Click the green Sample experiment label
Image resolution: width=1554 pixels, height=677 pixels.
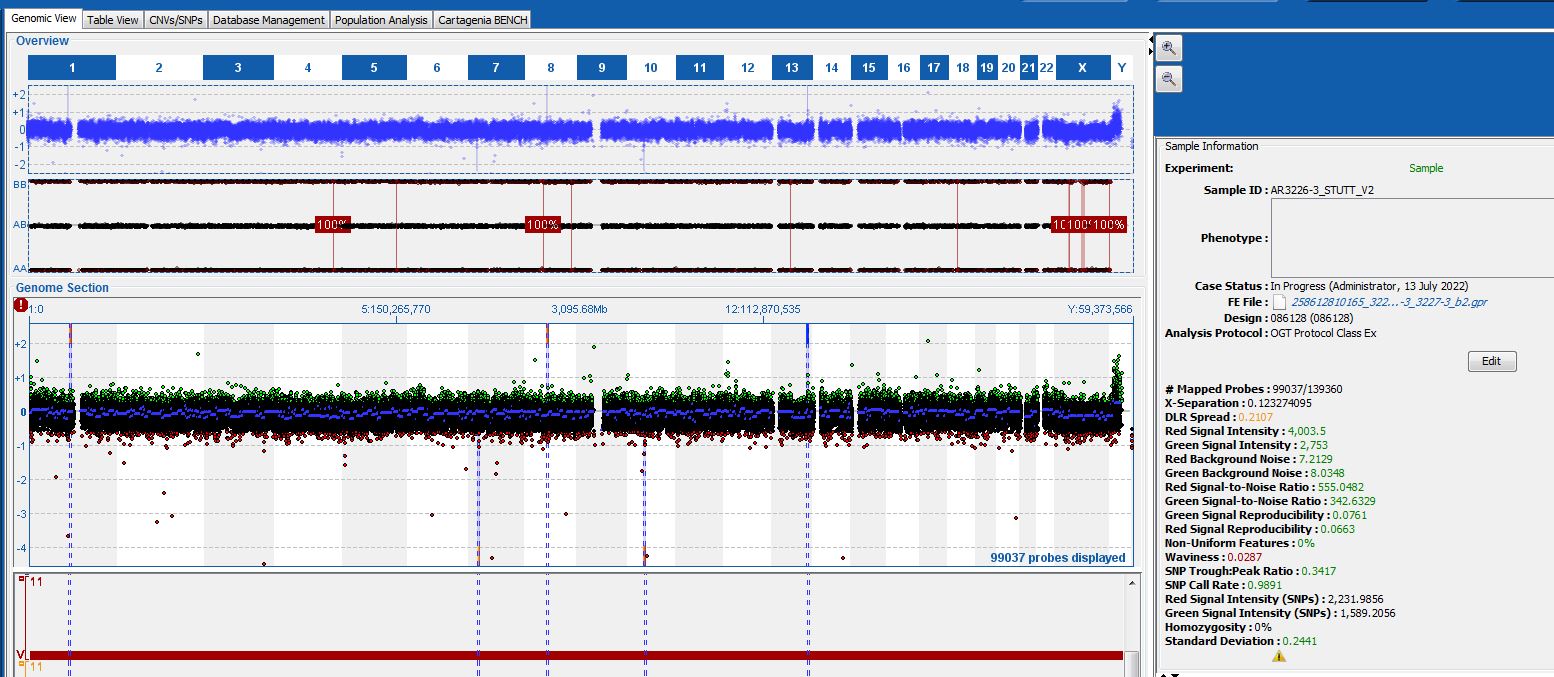point(1426,168)
